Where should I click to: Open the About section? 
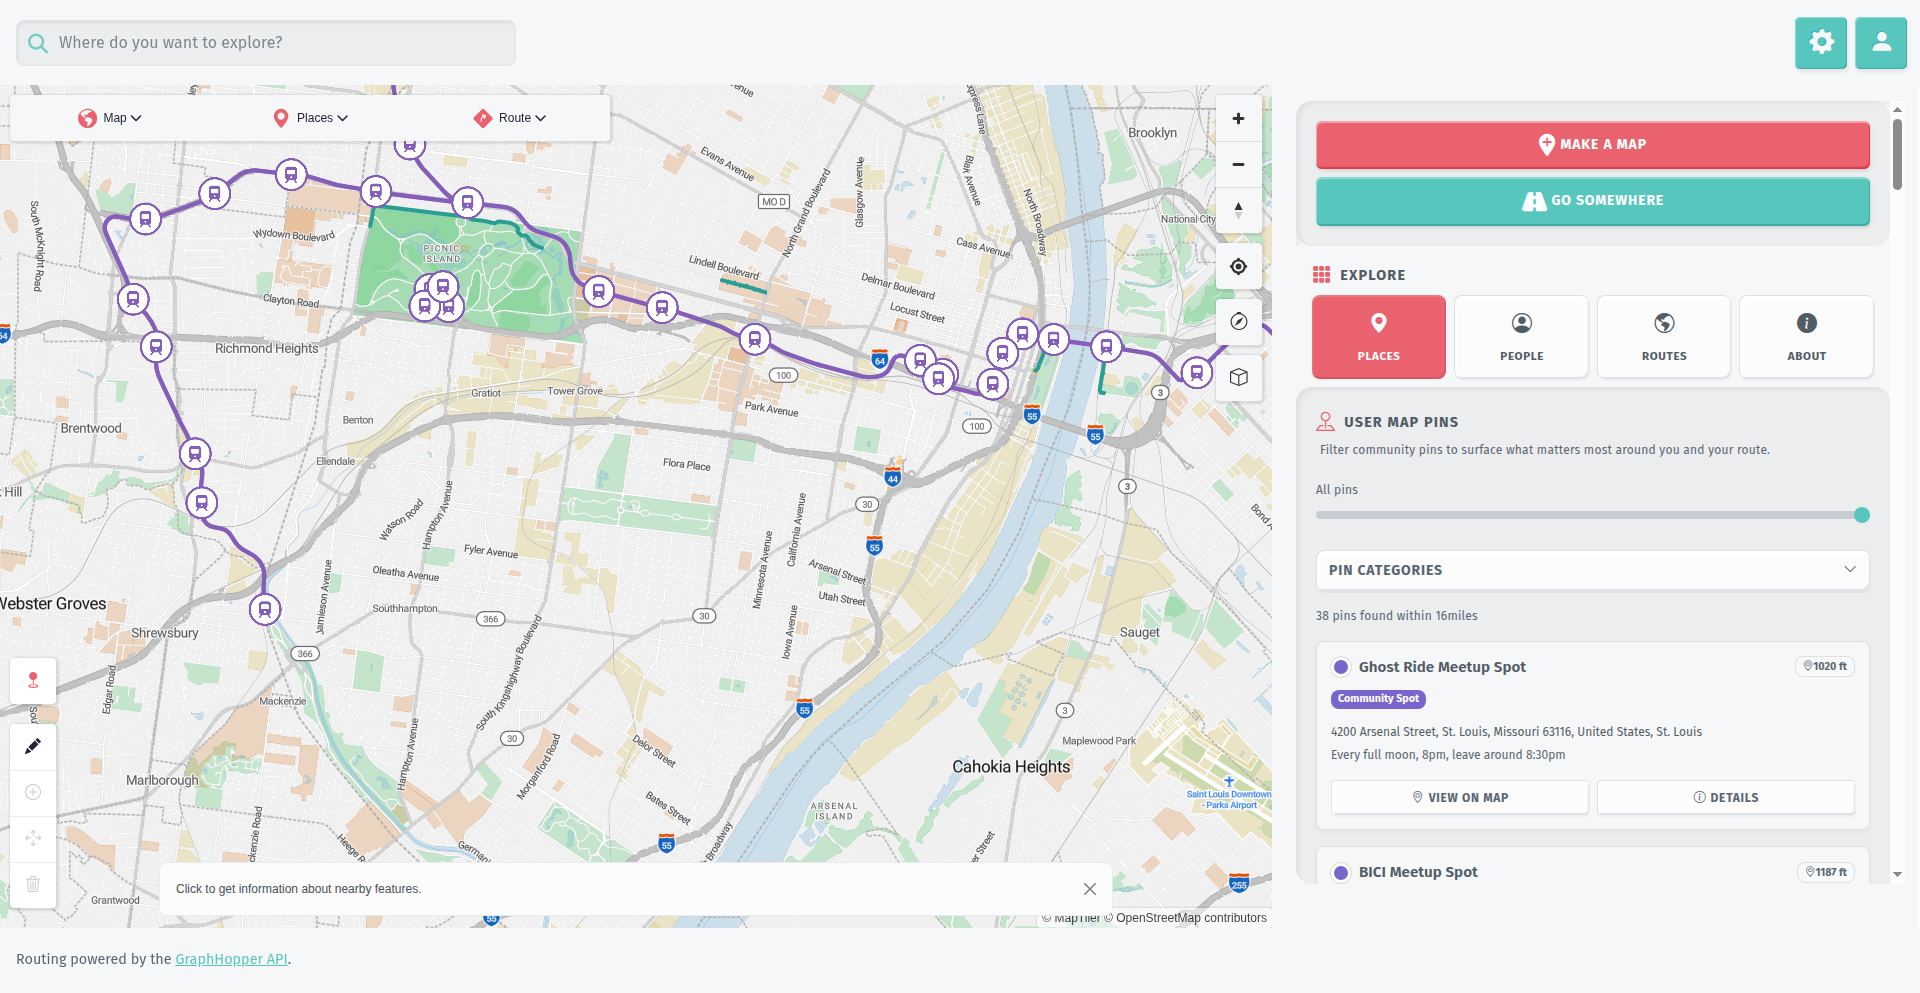[1806, 336]
